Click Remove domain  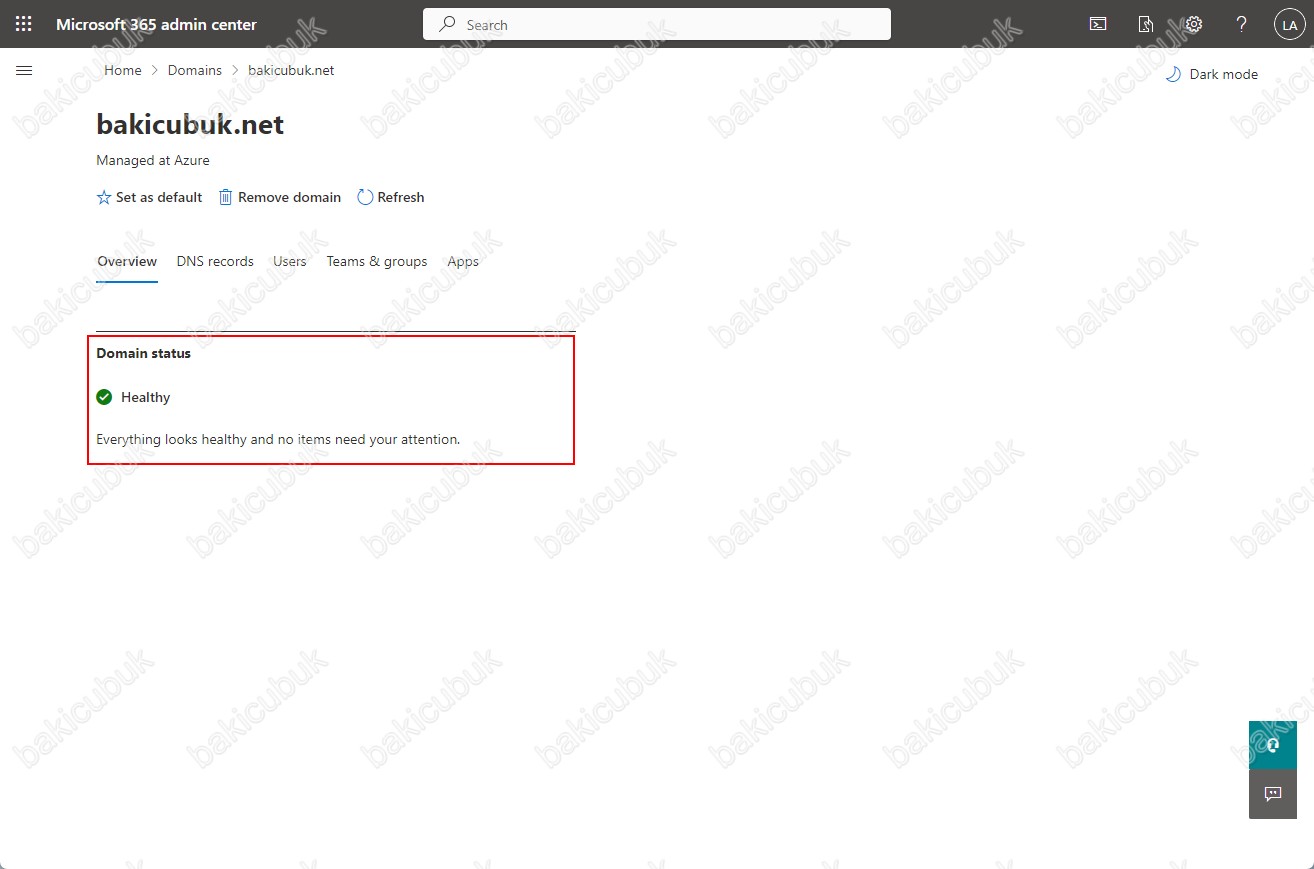[x=280, y=197]
